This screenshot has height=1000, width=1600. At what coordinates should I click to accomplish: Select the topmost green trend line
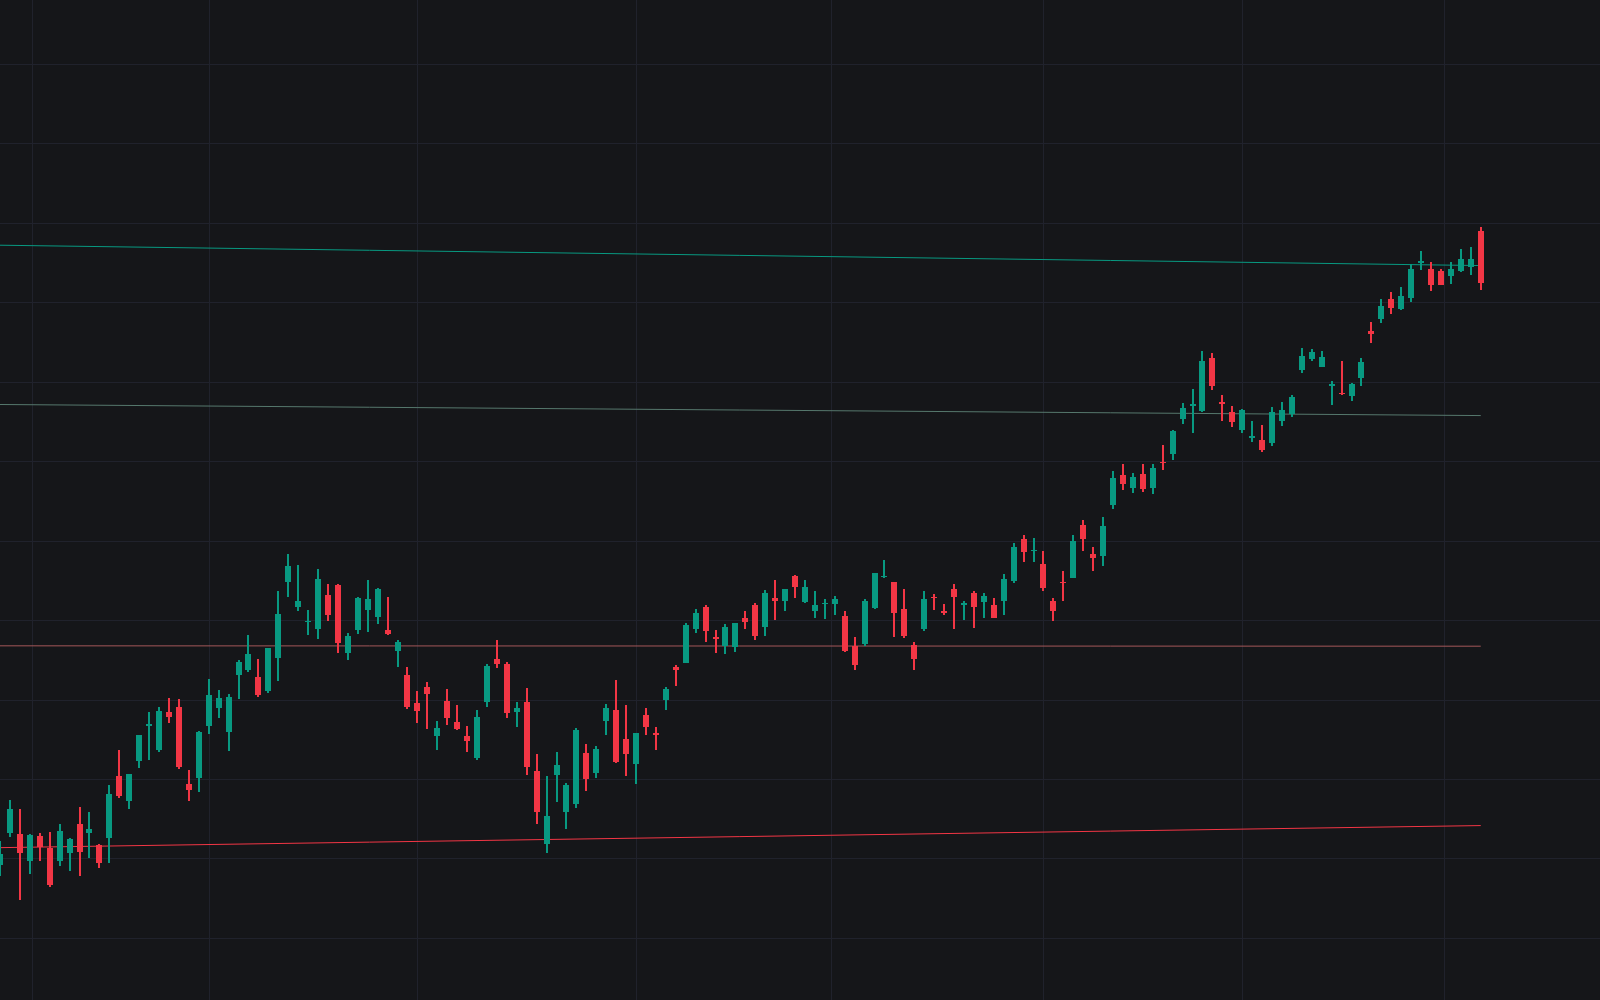point(740,255)
